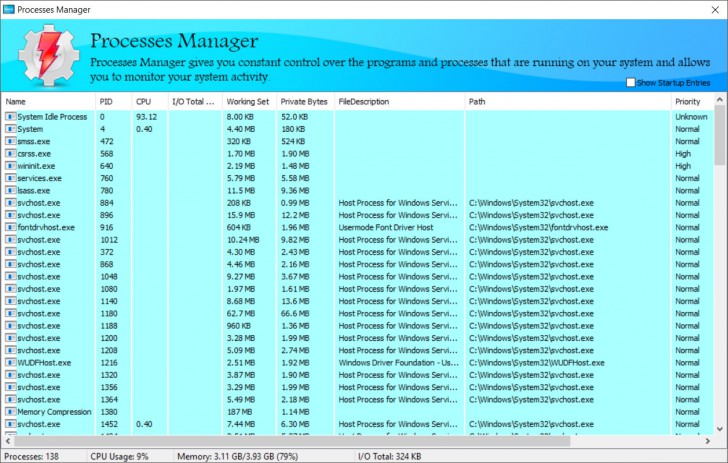Enable the Show Startup Entries checkbox

[630, 83]
